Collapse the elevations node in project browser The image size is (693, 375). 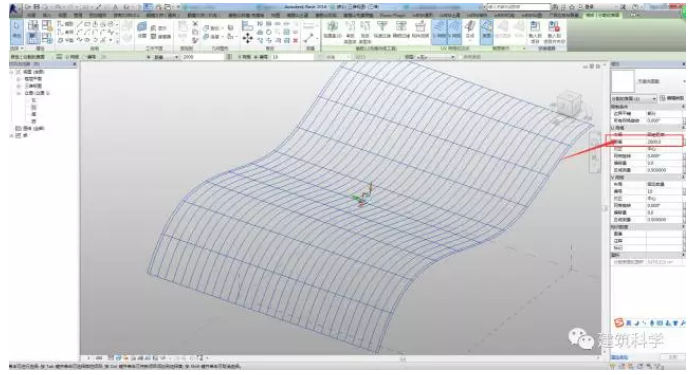click(x=19, y=93)
